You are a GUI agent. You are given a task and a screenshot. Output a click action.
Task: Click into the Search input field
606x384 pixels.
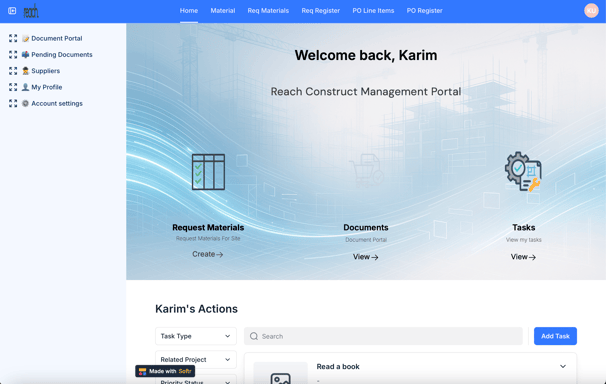pos(383,336)
